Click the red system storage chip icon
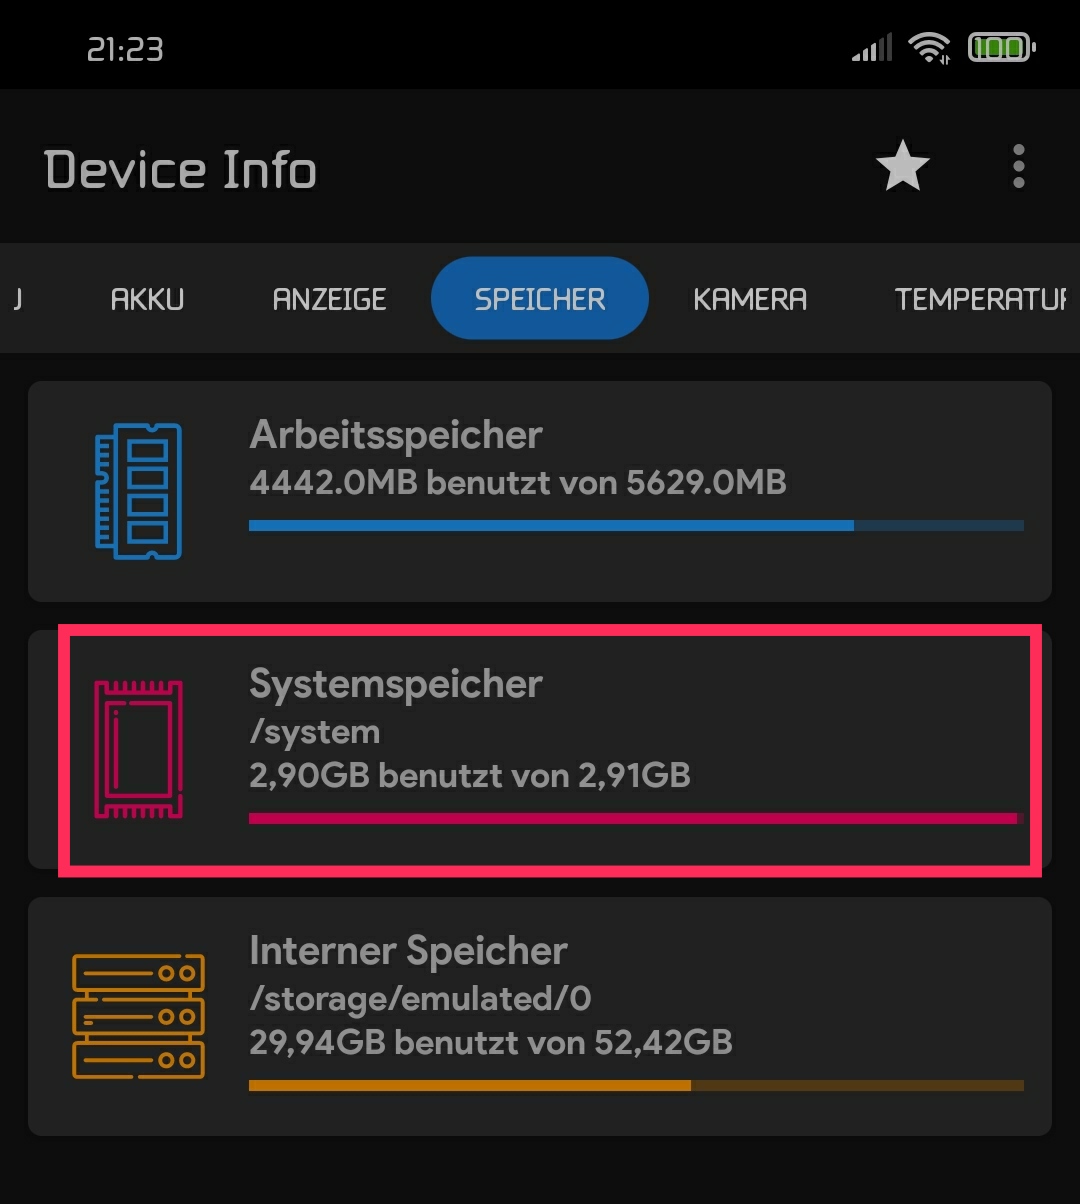 (138, 749)
